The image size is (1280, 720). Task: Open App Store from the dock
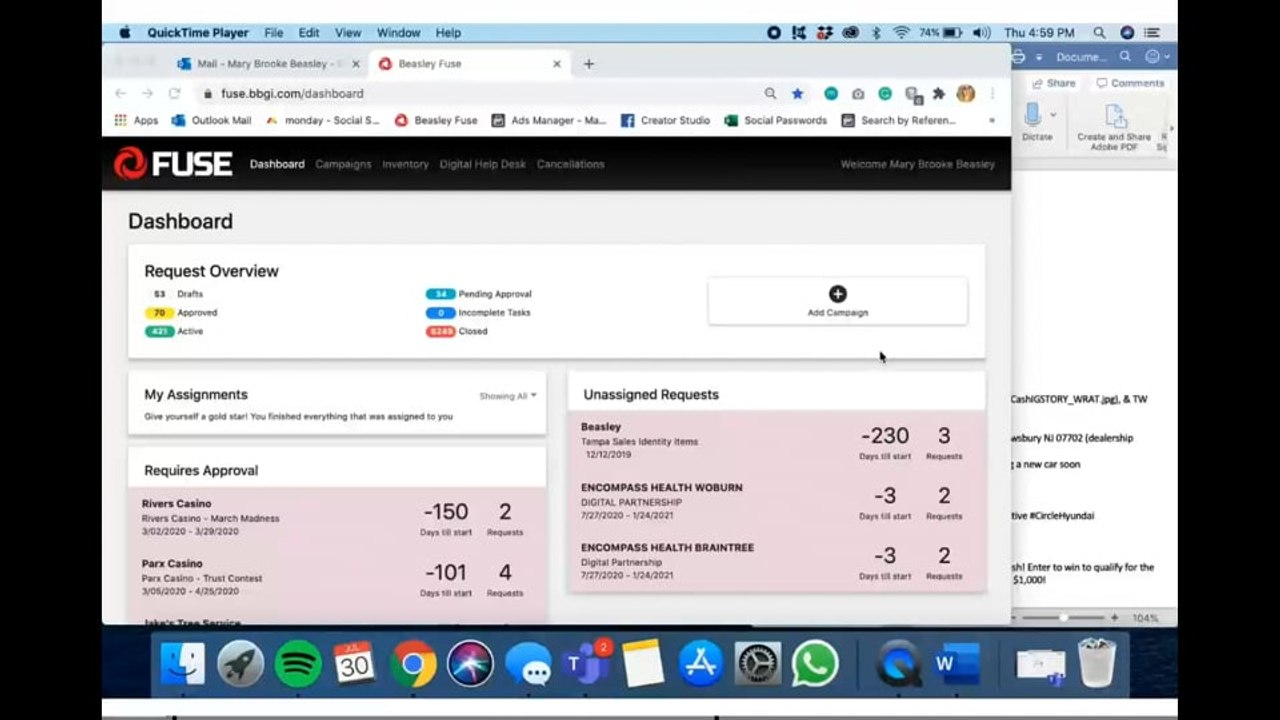700,664
